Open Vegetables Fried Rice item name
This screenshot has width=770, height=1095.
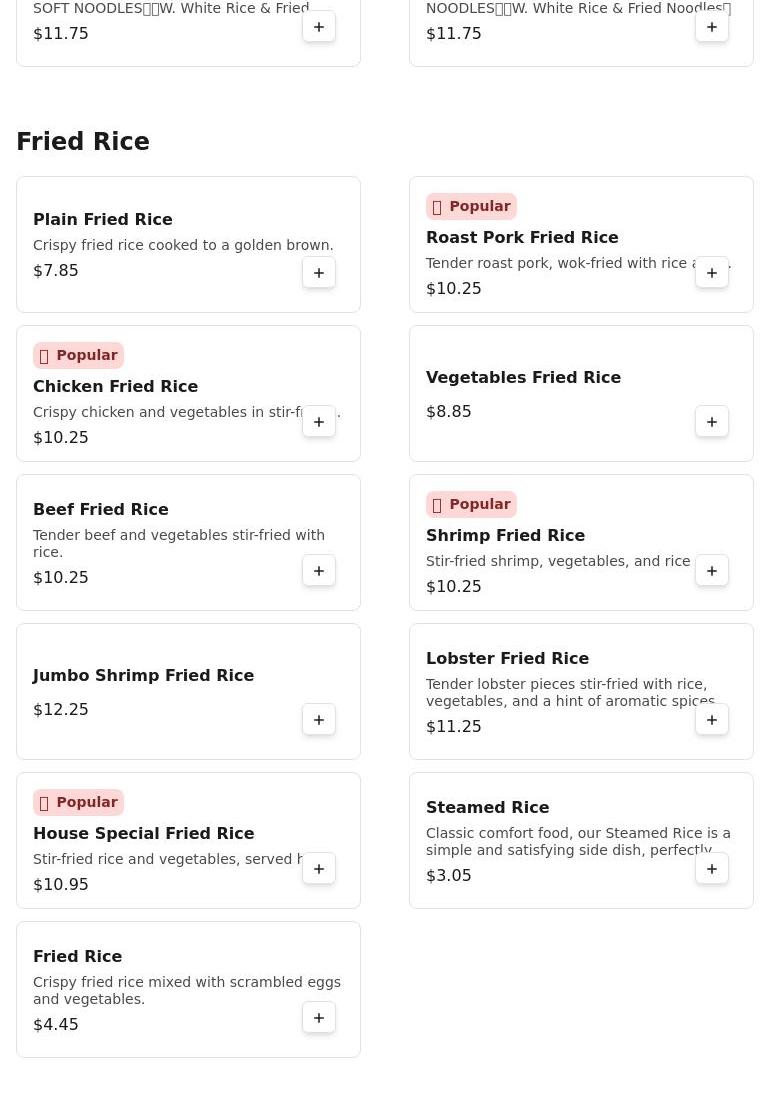[x=523, y=377]
